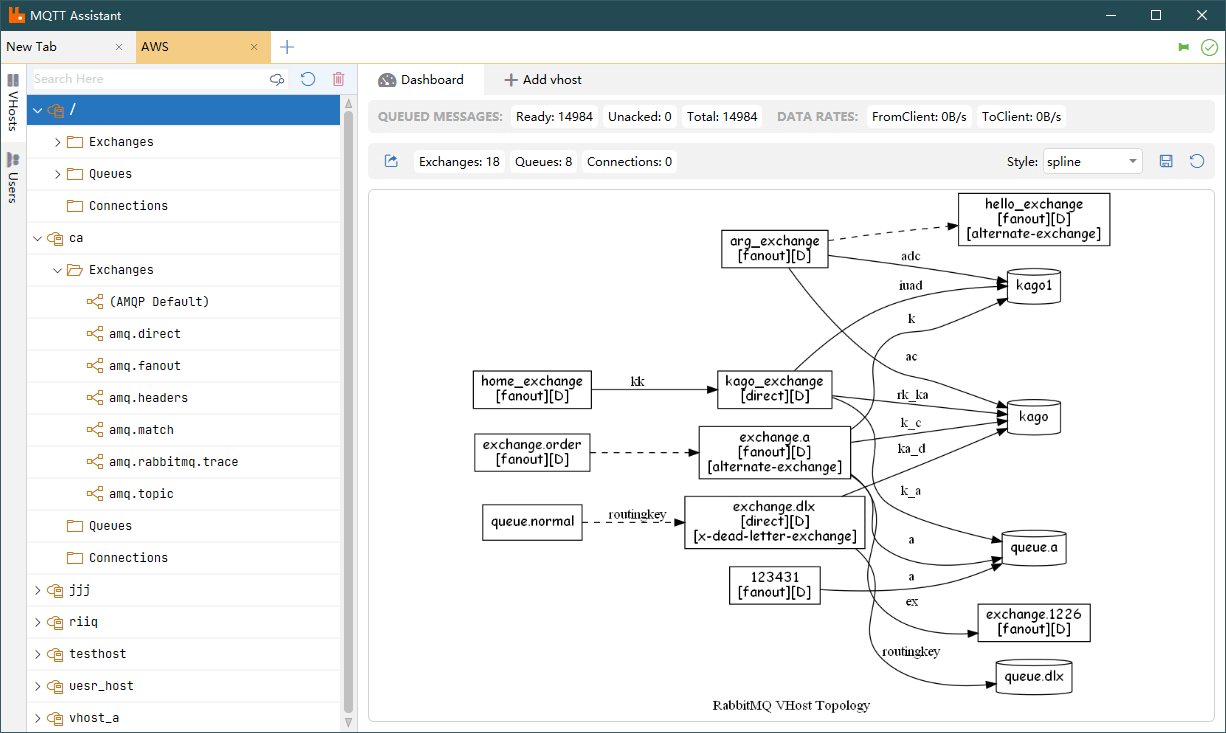Open a new tab with plus icon
Screen dimensions: 1226x733
click(x=287, y=47)
